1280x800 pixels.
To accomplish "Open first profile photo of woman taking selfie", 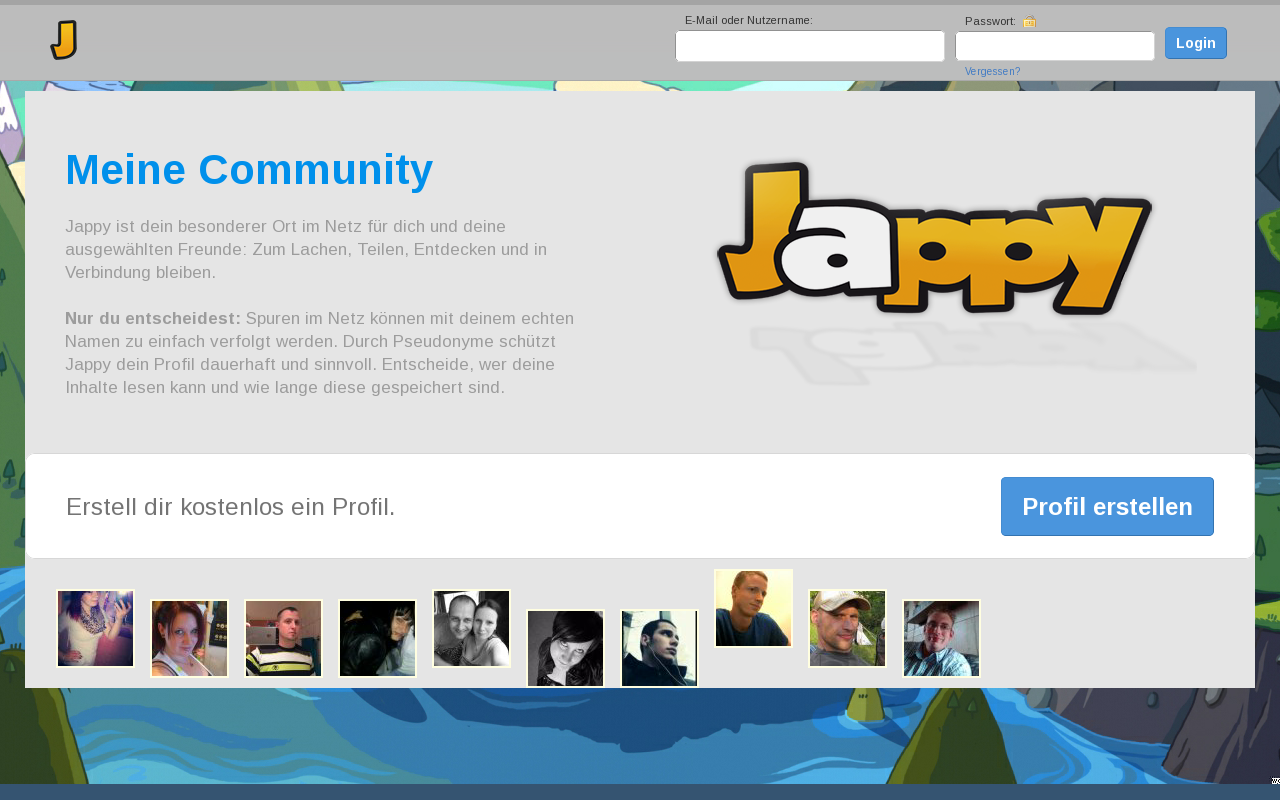I will pyautogui.click(x=96, y=628).
